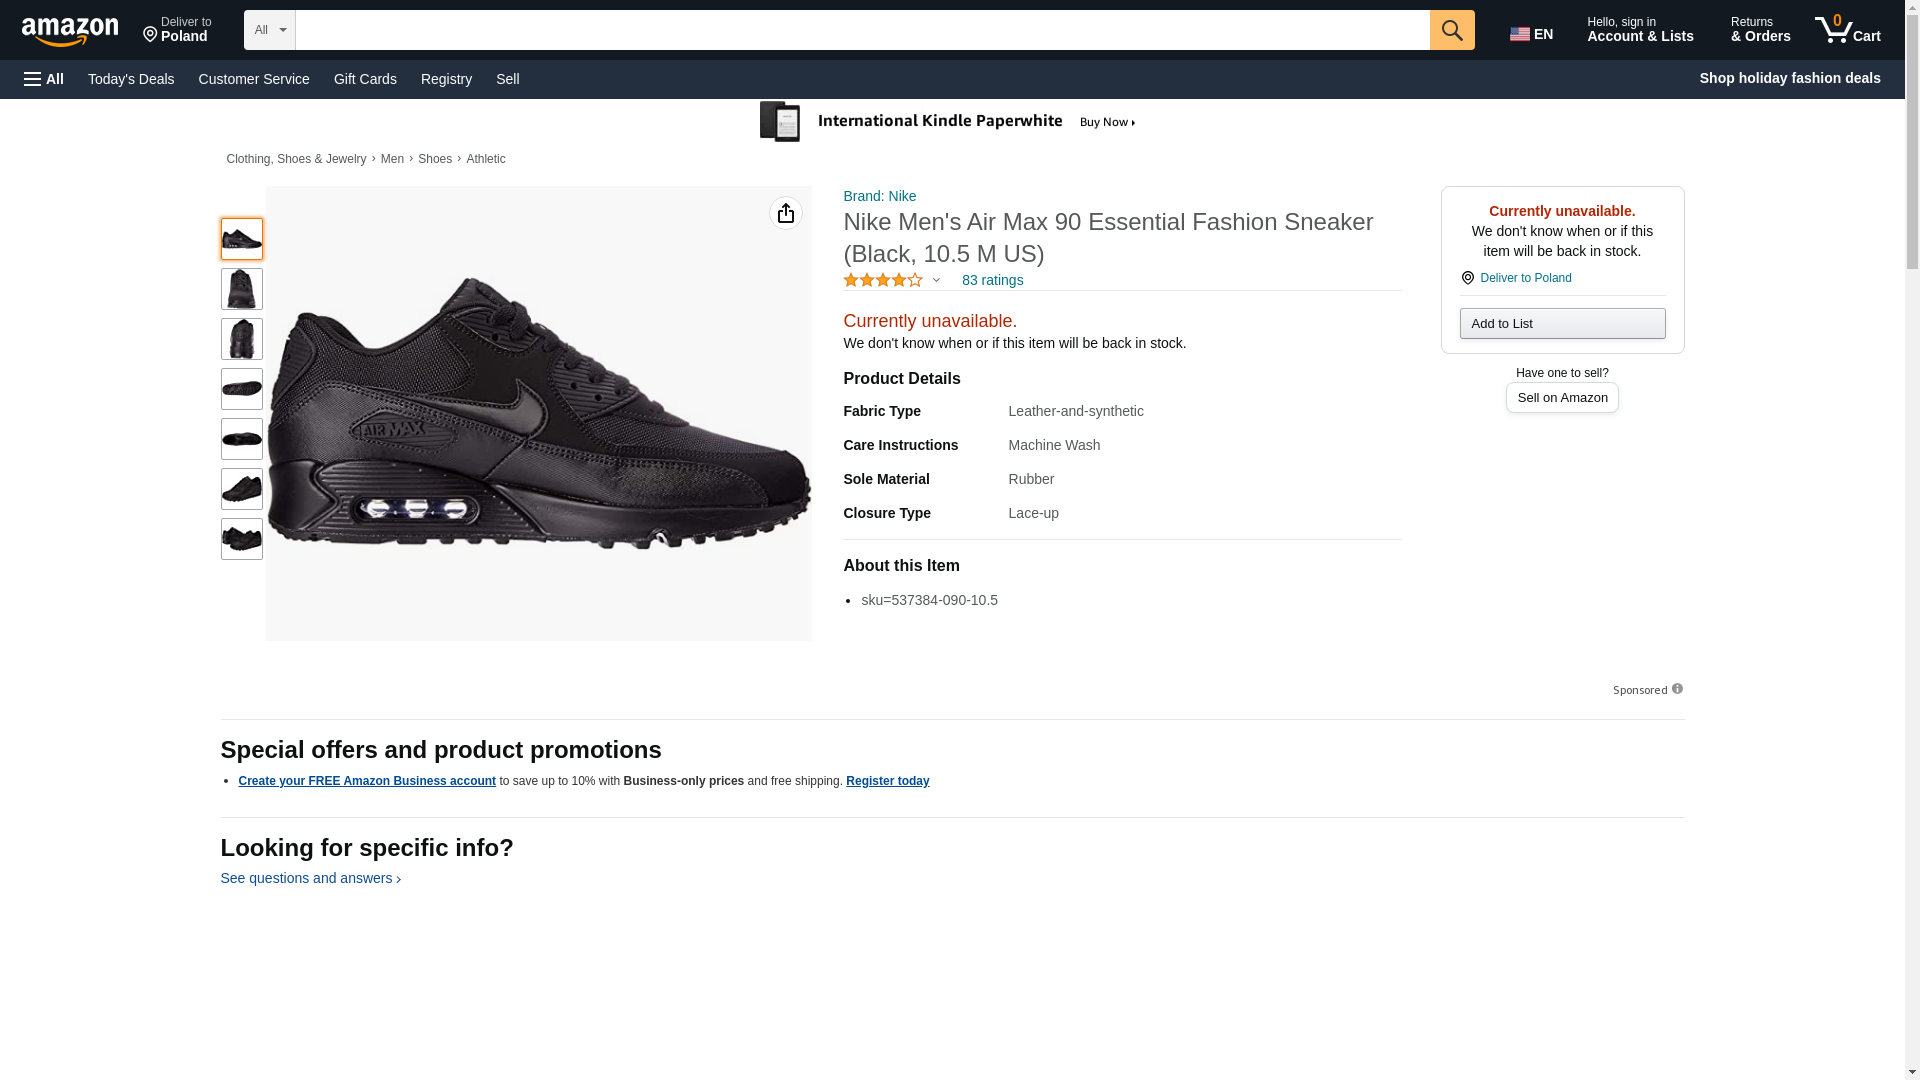Viewport: 1920px width, 1080px height.
Task: Open Account & Lists menu
Action: [x=1639, y=30]
